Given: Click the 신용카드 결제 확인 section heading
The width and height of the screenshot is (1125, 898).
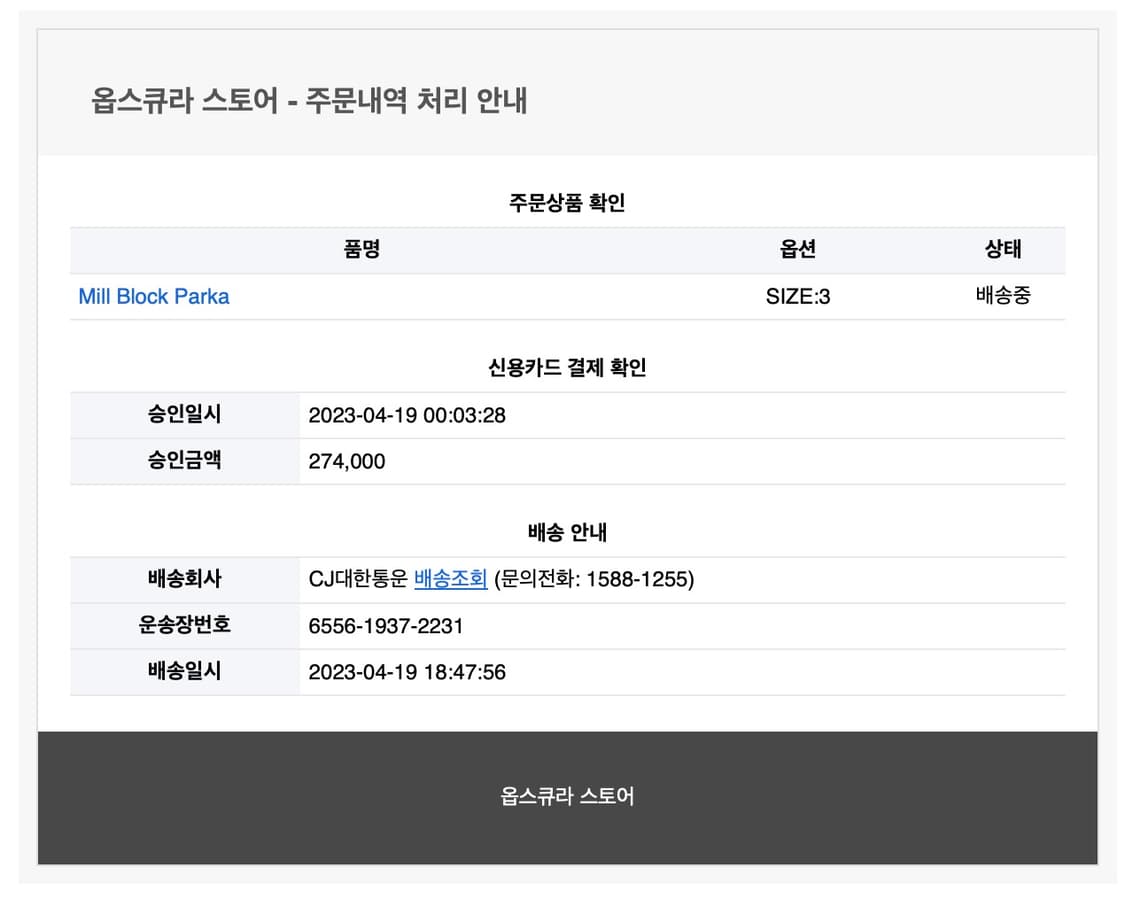Looking at the screenshot, I should pyautogui.click(x=567, y=368).
